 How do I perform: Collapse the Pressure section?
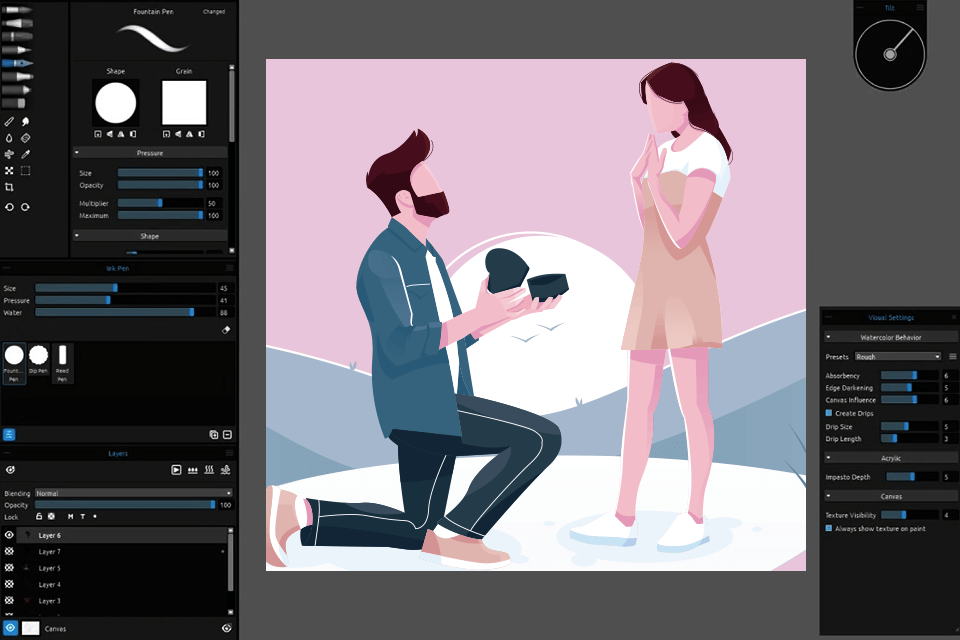point(75,152)
